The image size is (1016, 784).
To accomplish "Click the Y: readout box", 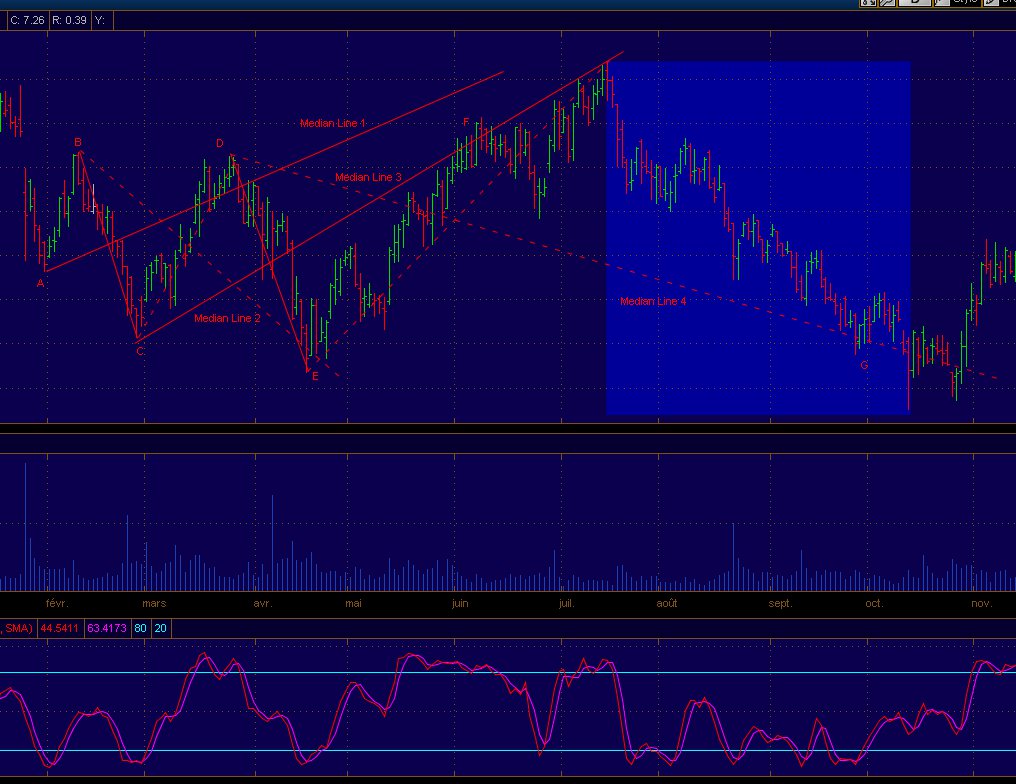I will [100, 19].
